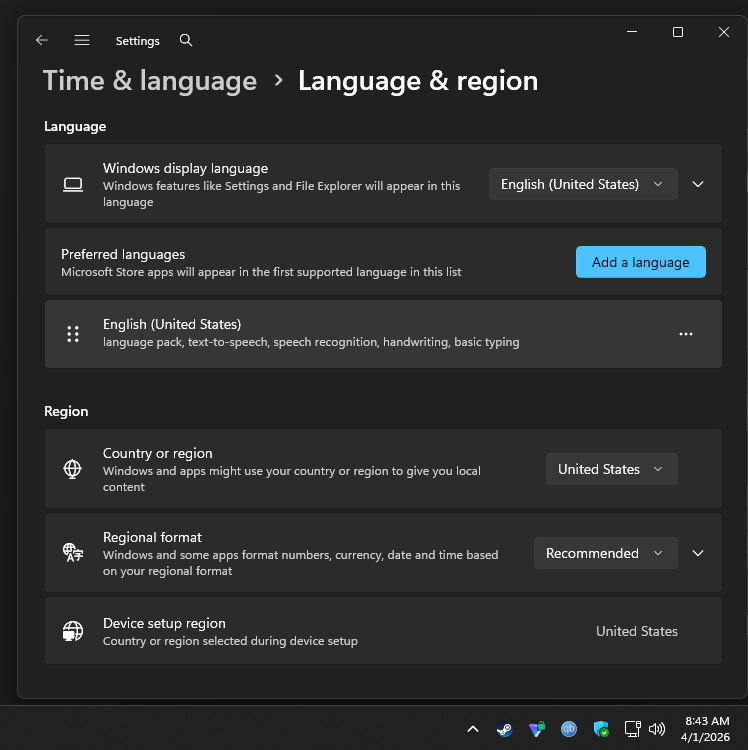Viewport: 748px width, 750px height.
Task: Select the English (United States) language row
Action: click(383, 334)
